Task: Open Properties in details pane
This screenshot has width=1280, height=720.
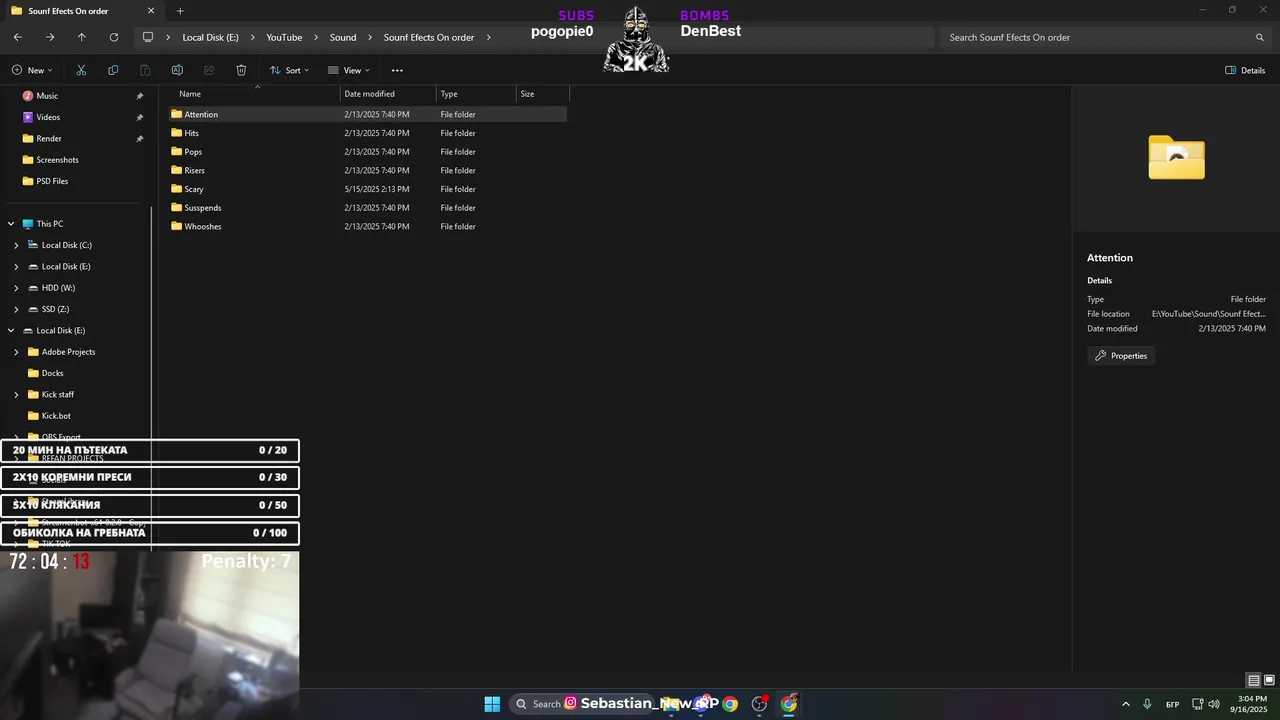Action: [x=1121, y=356]
